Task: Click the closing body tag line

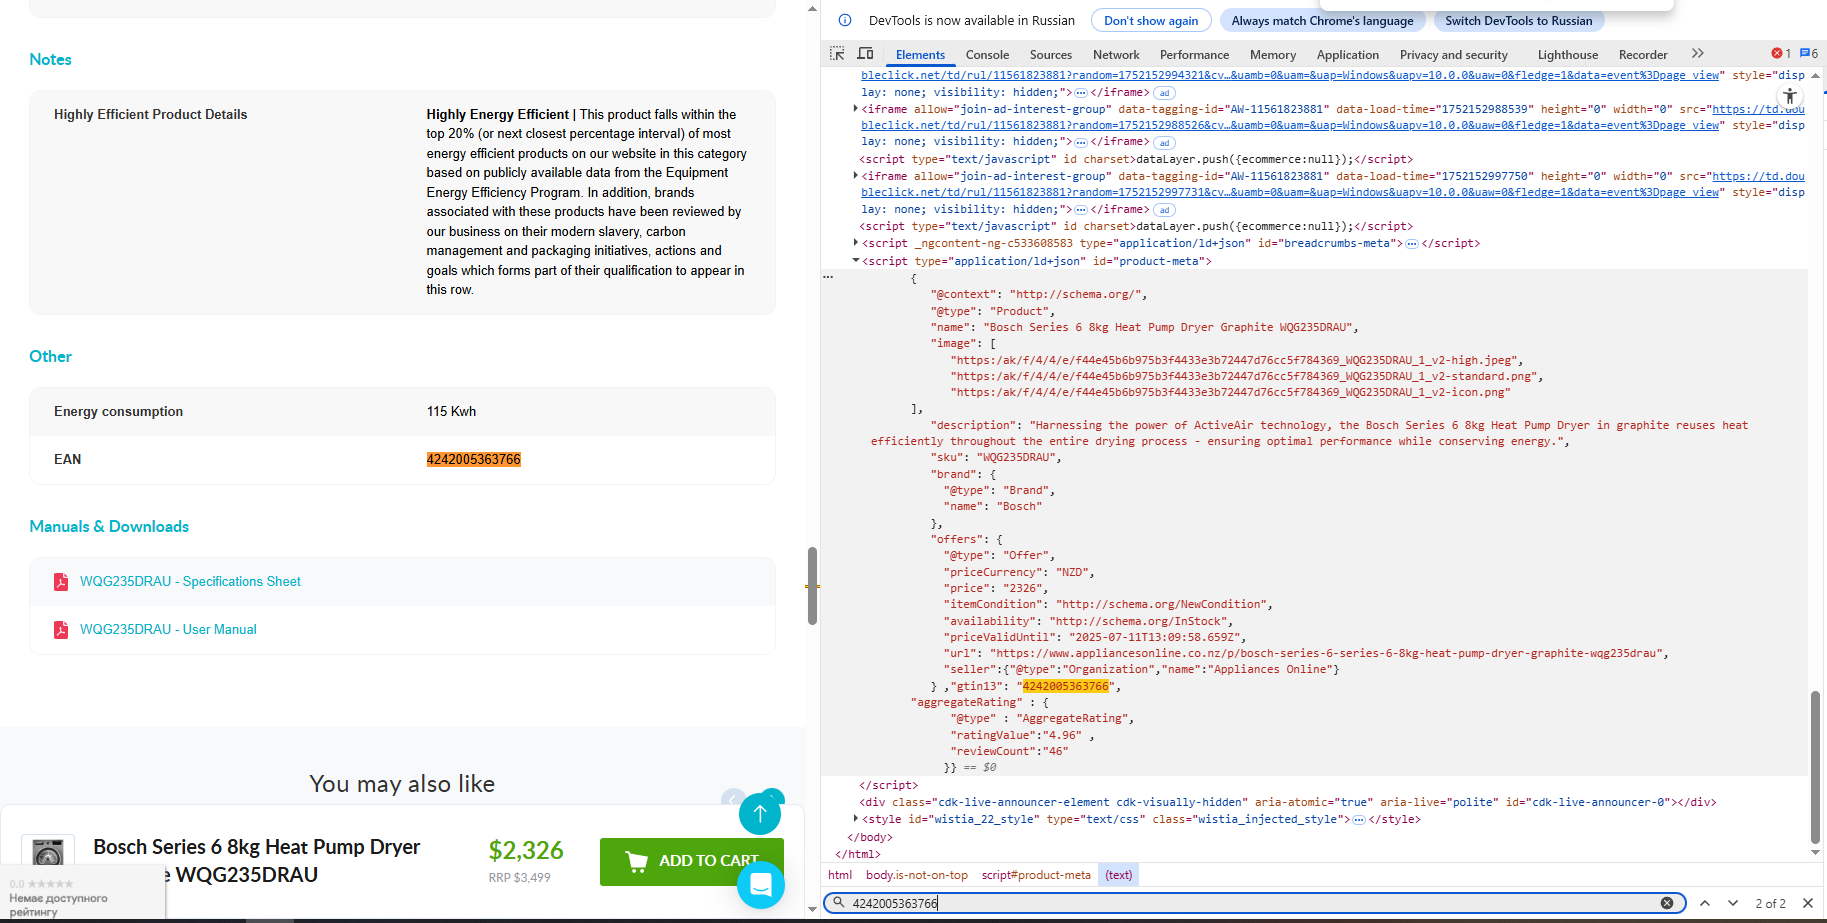Action: tap(870, 838)
